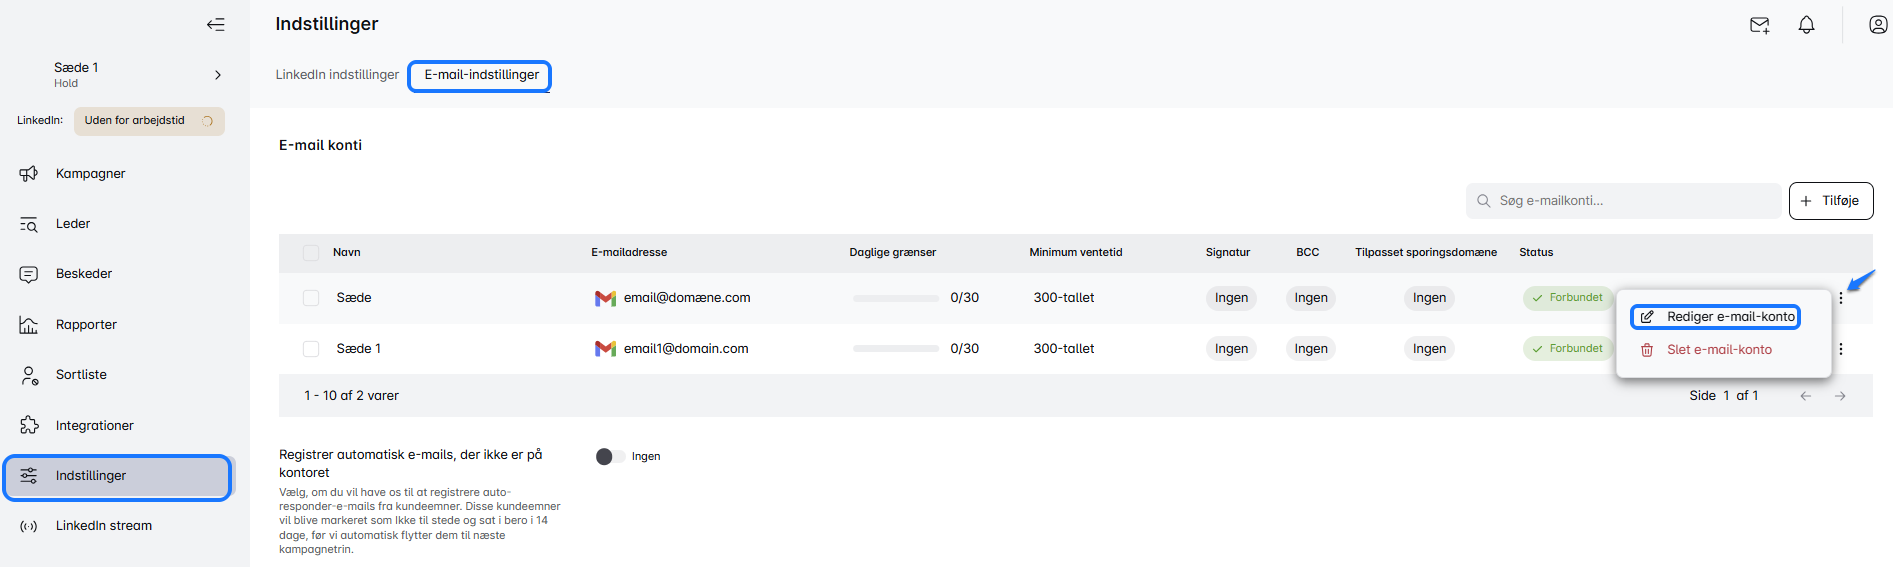Viewport: 1893px width, 567px height.
Task: Expand the Sæde 1 Hold seat selector
Action: tap(218, 75)
